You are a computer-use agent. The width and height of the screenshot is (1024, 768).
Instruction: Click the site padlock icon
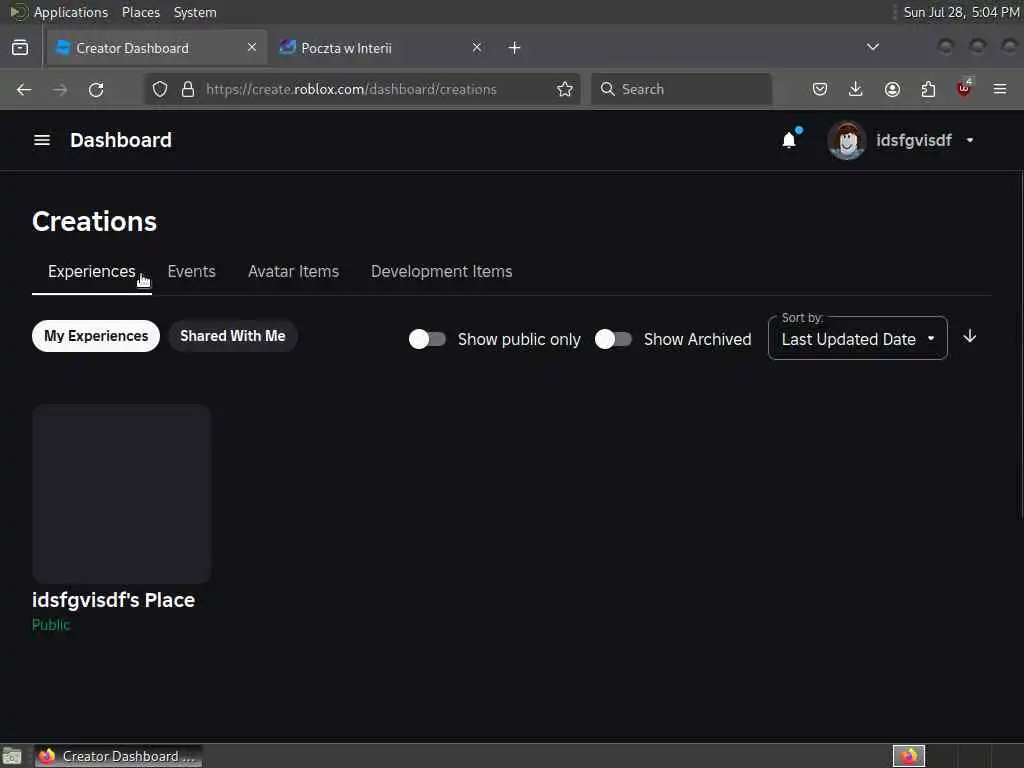(188, 89)
